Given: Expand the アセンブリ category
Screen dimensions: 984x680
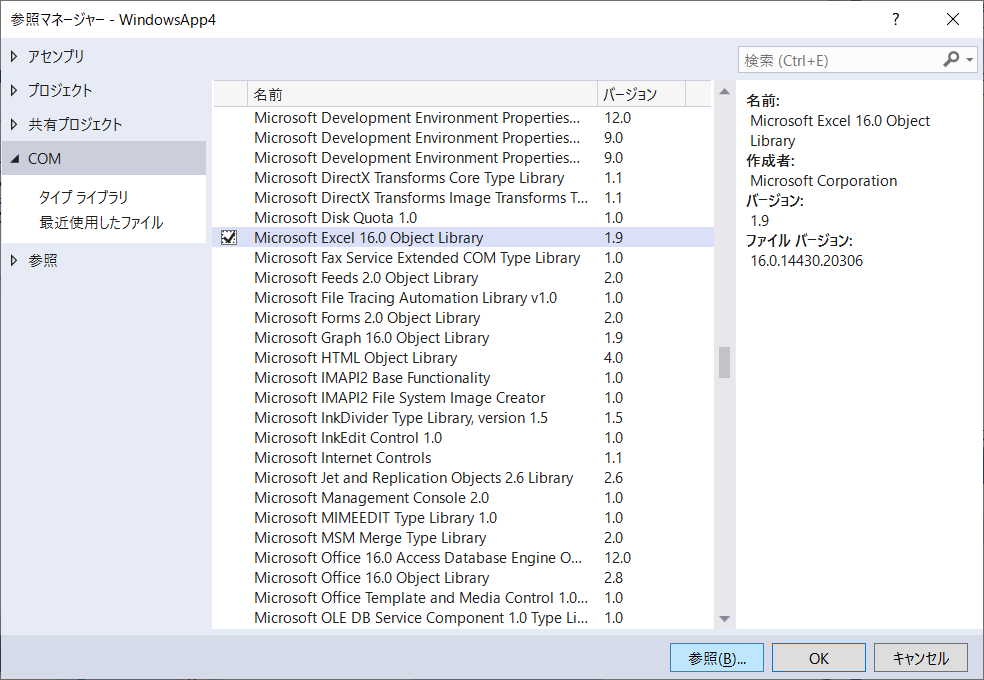Looking at the screenshot, I should (14, 56).
